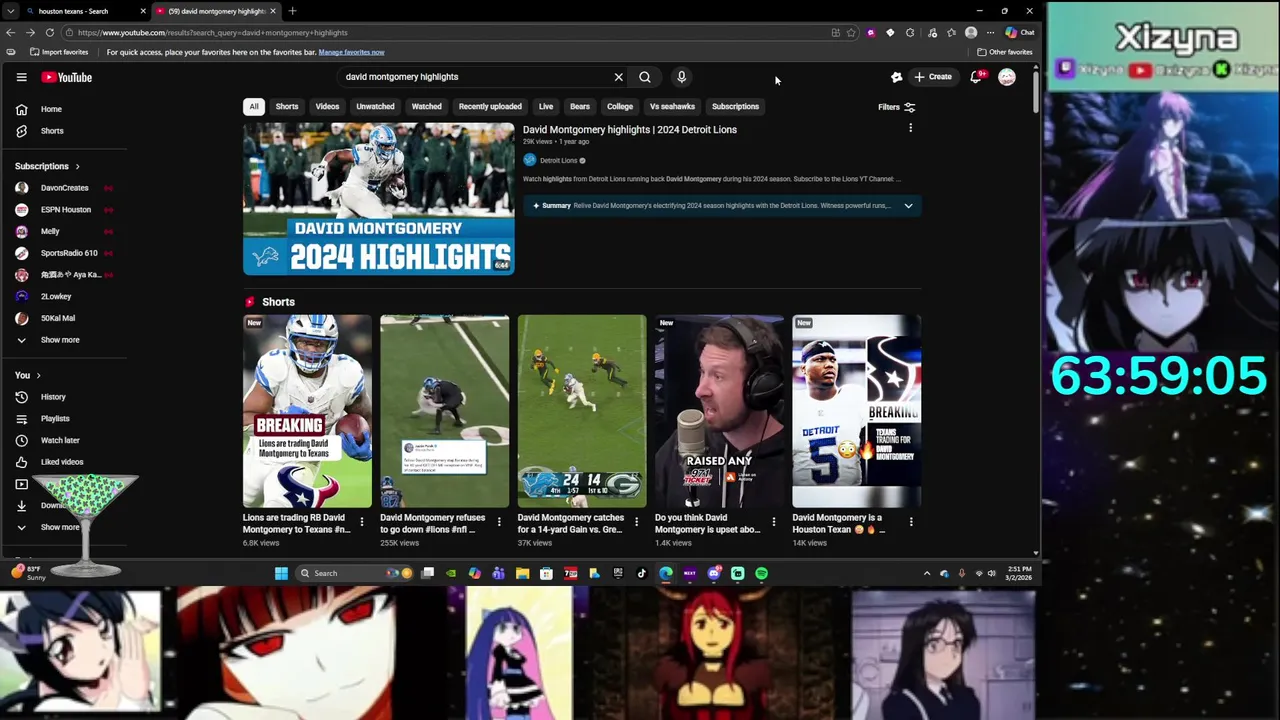
Task: Select the Vs seahawks filter chip
Action: 672,106
